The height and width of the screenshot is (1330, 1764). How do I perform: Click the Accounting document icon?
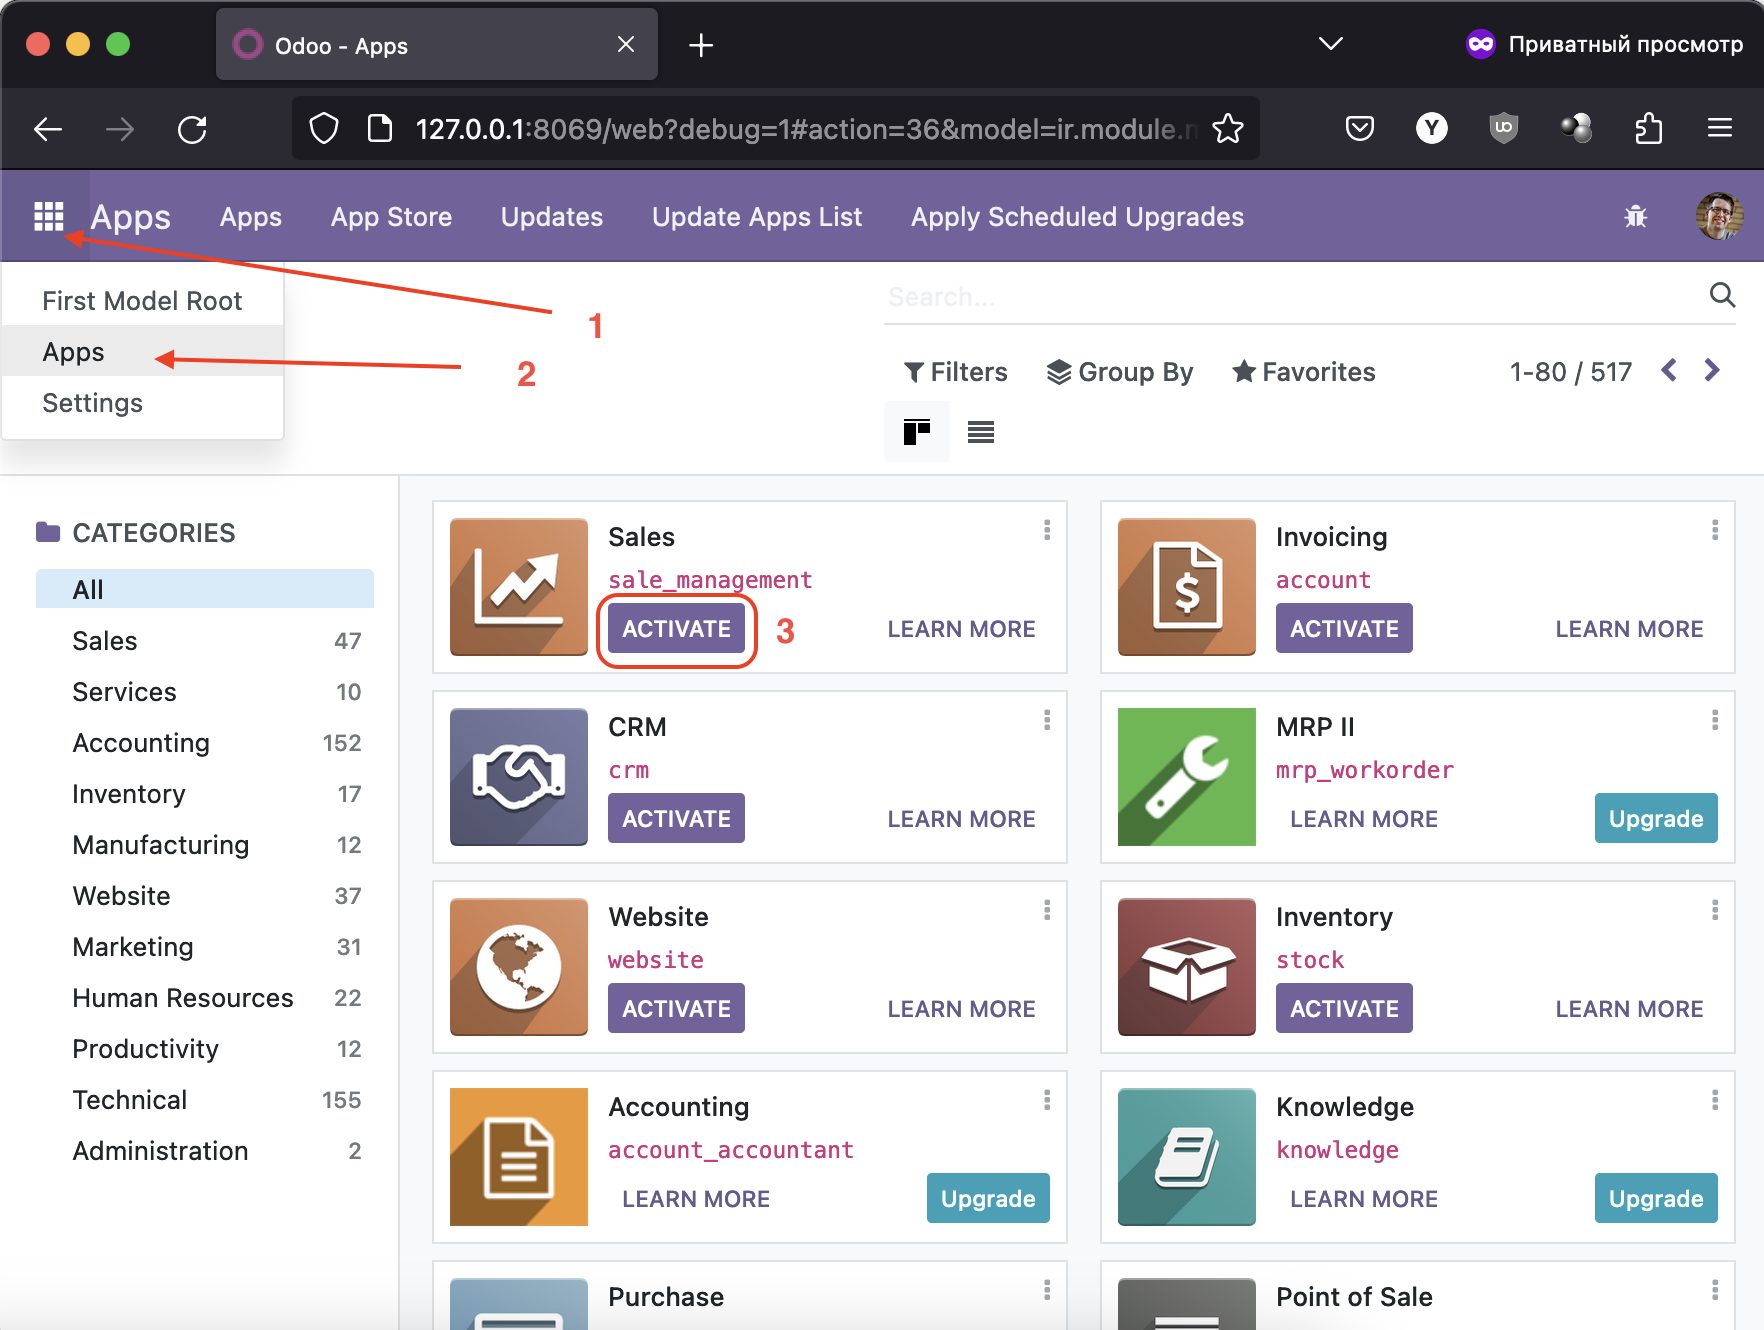click(x=519, y=1157)
